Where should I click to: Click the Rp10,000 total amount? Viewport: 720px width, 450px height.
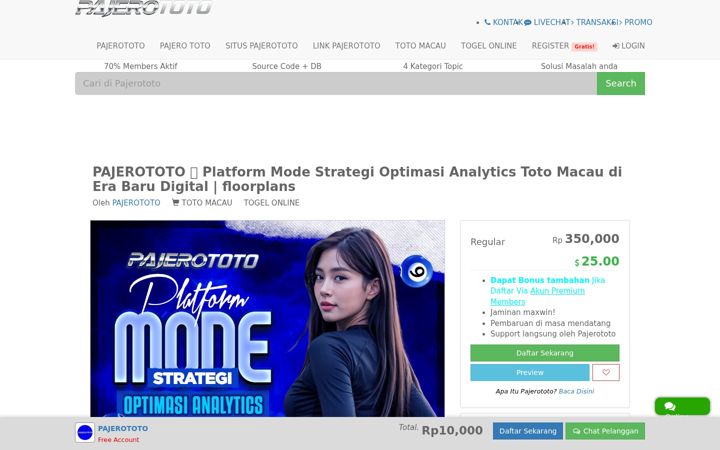click(x=452, y=431)
